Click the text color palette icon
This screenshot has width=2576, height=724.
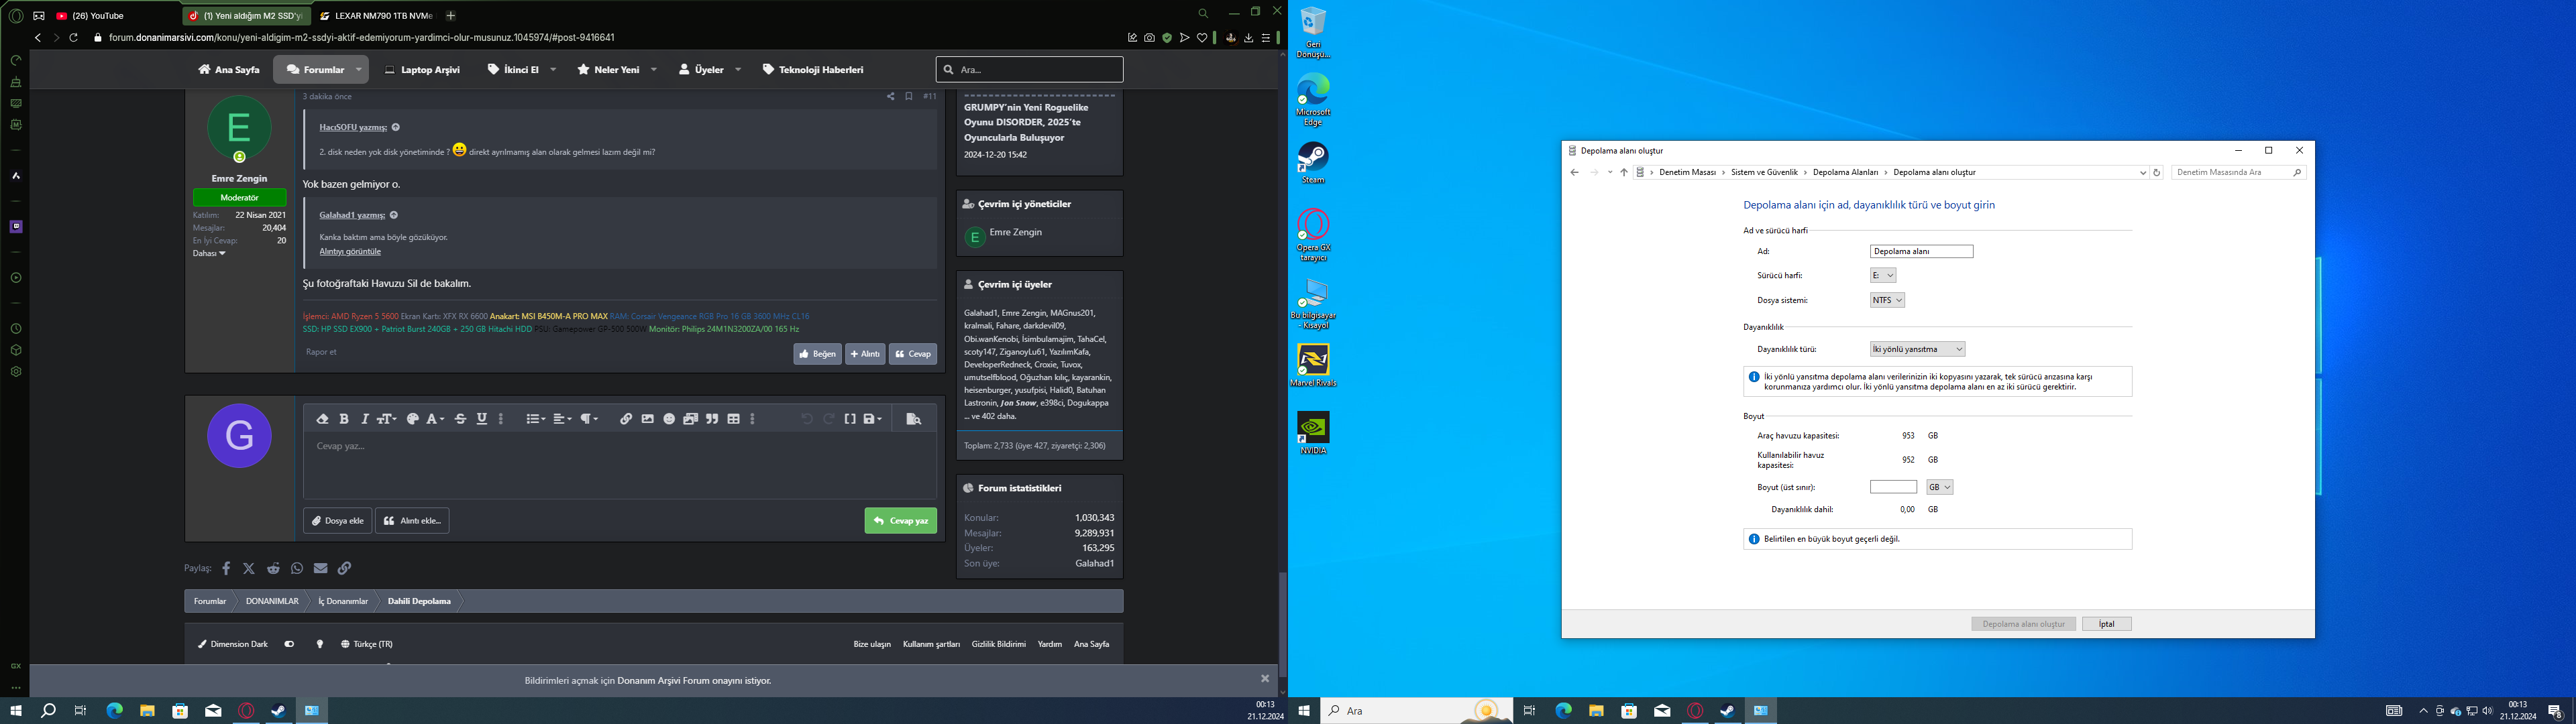click(x=412, y=419)
